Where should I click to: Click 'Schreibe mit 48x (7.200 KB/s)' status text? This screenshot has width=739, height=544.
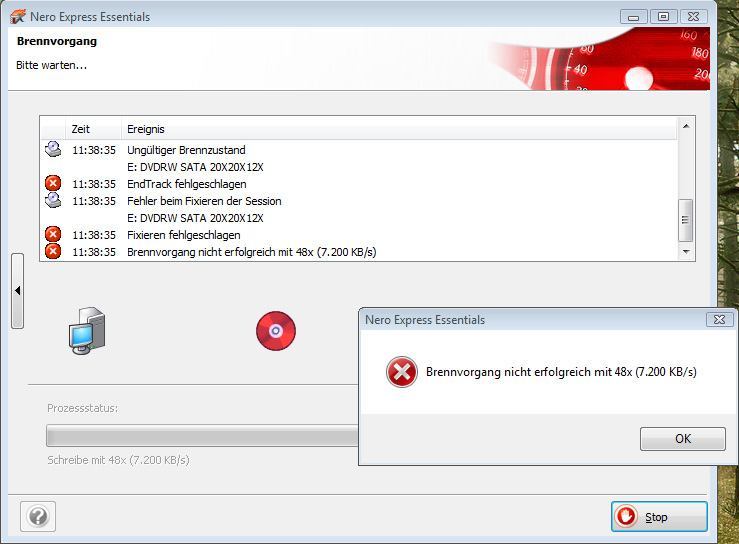118,460
